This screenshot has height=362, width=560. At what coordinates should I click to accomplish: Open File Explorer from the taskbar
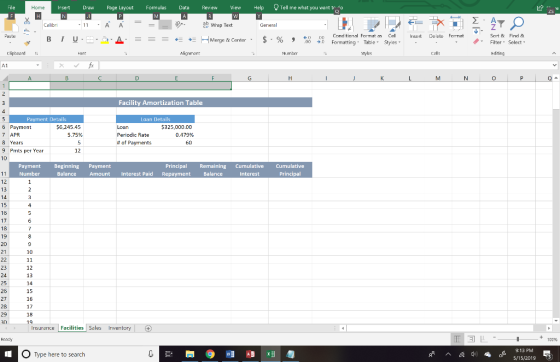click(190, 354)
